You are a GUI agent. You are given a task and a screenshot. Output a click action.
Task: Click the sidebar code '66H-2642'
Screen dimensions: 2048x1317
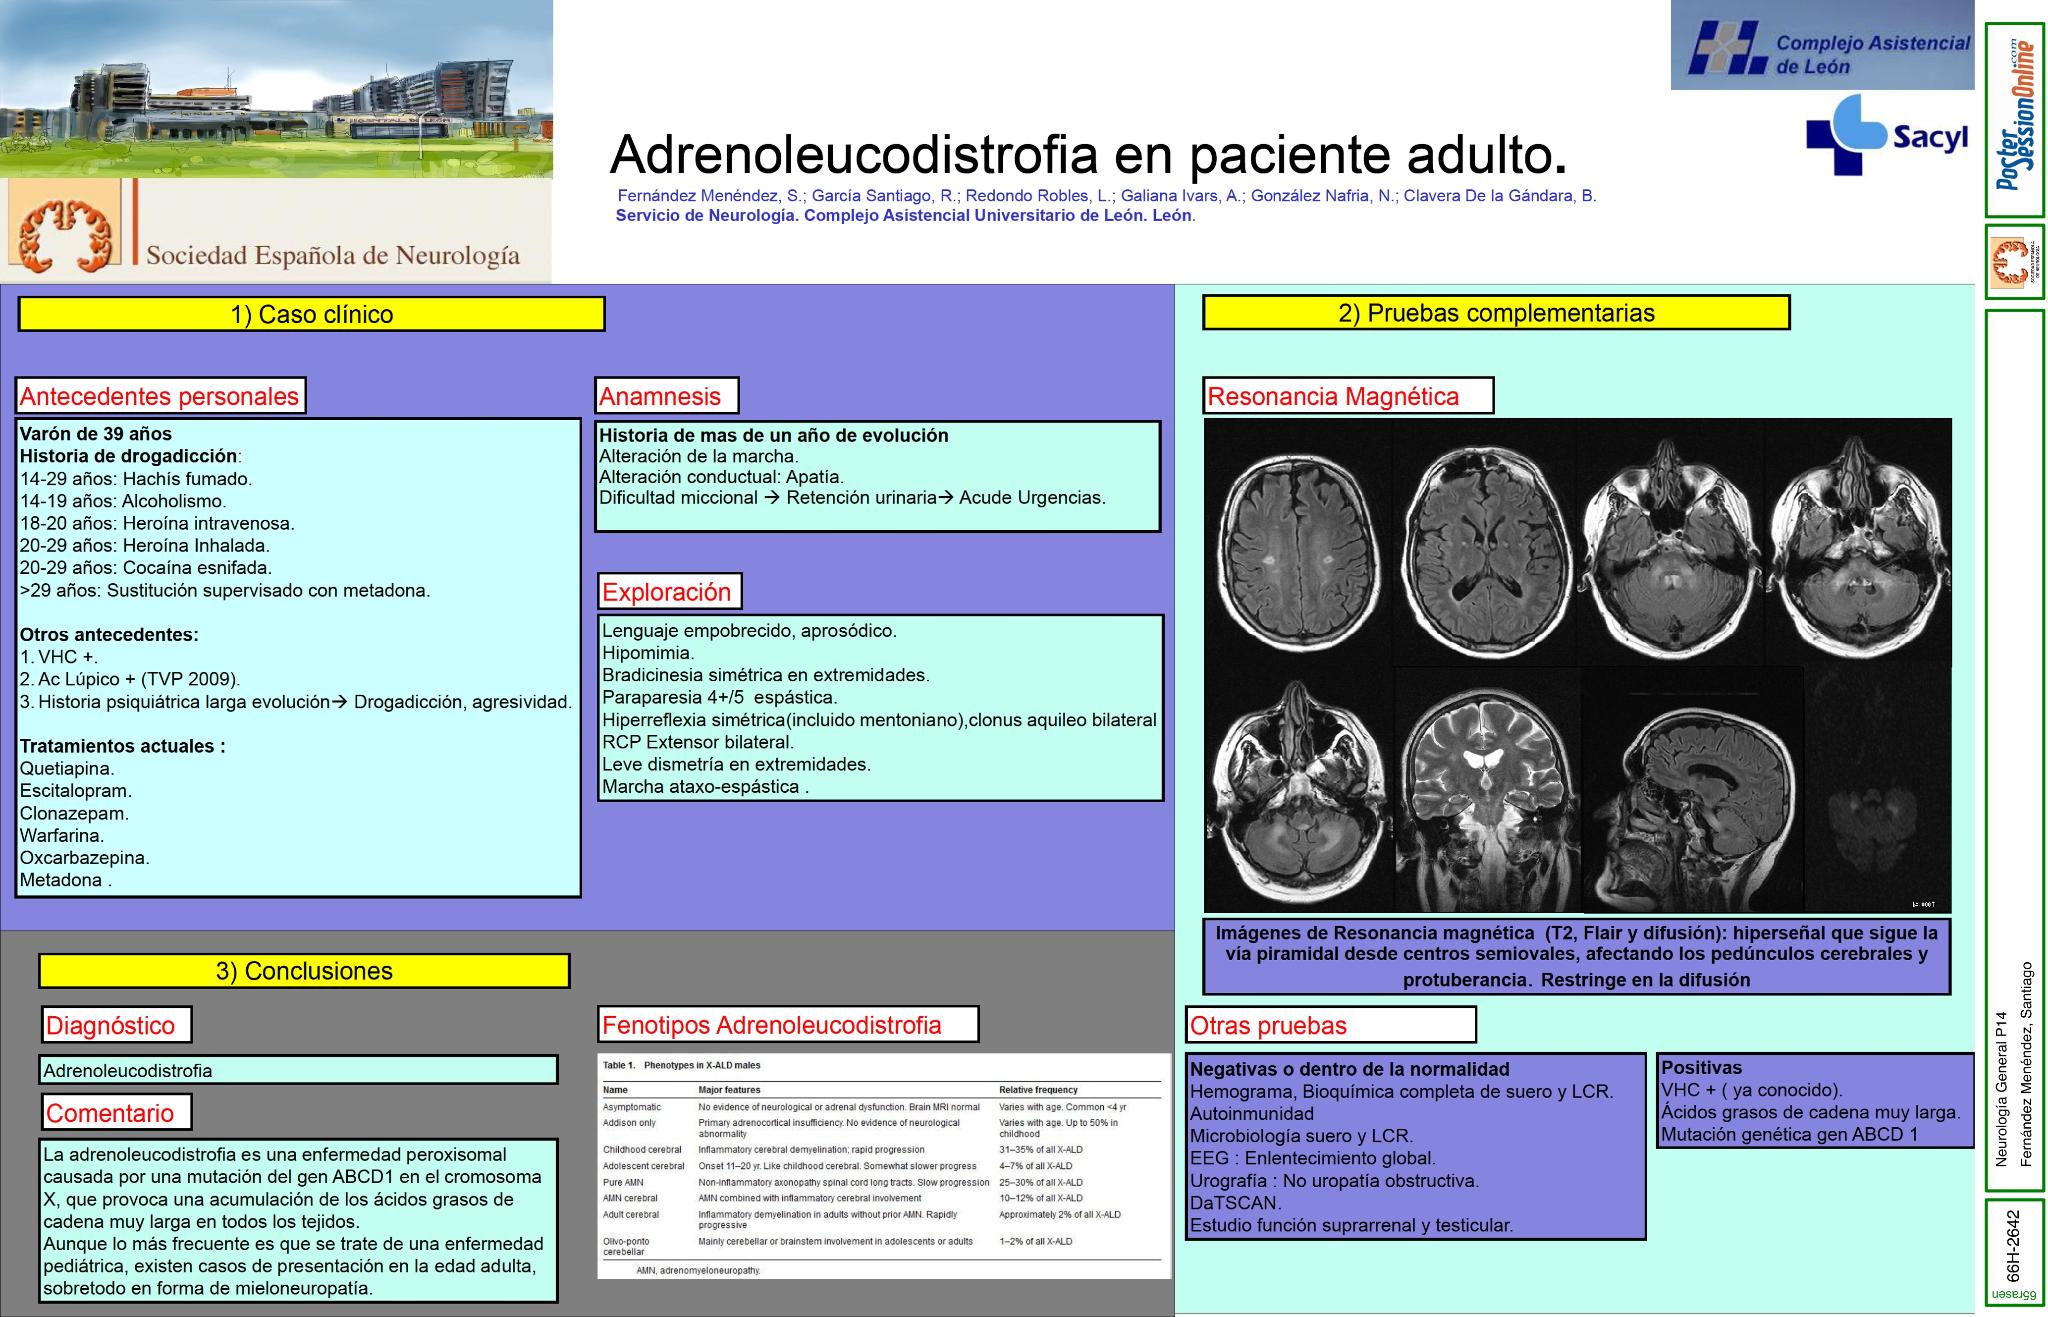(2014, 1246)
